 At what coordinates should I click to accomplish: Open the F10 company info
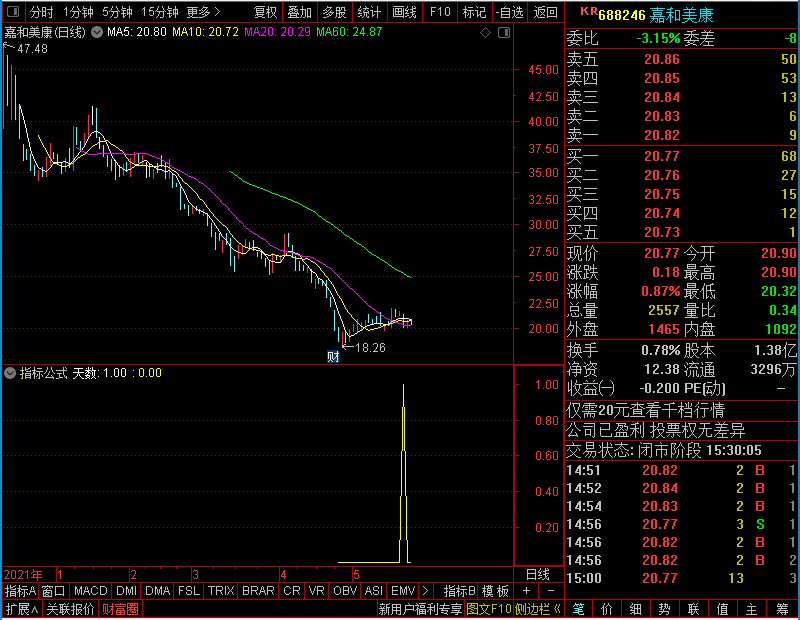pyautogui.click(x=440, y=12)
